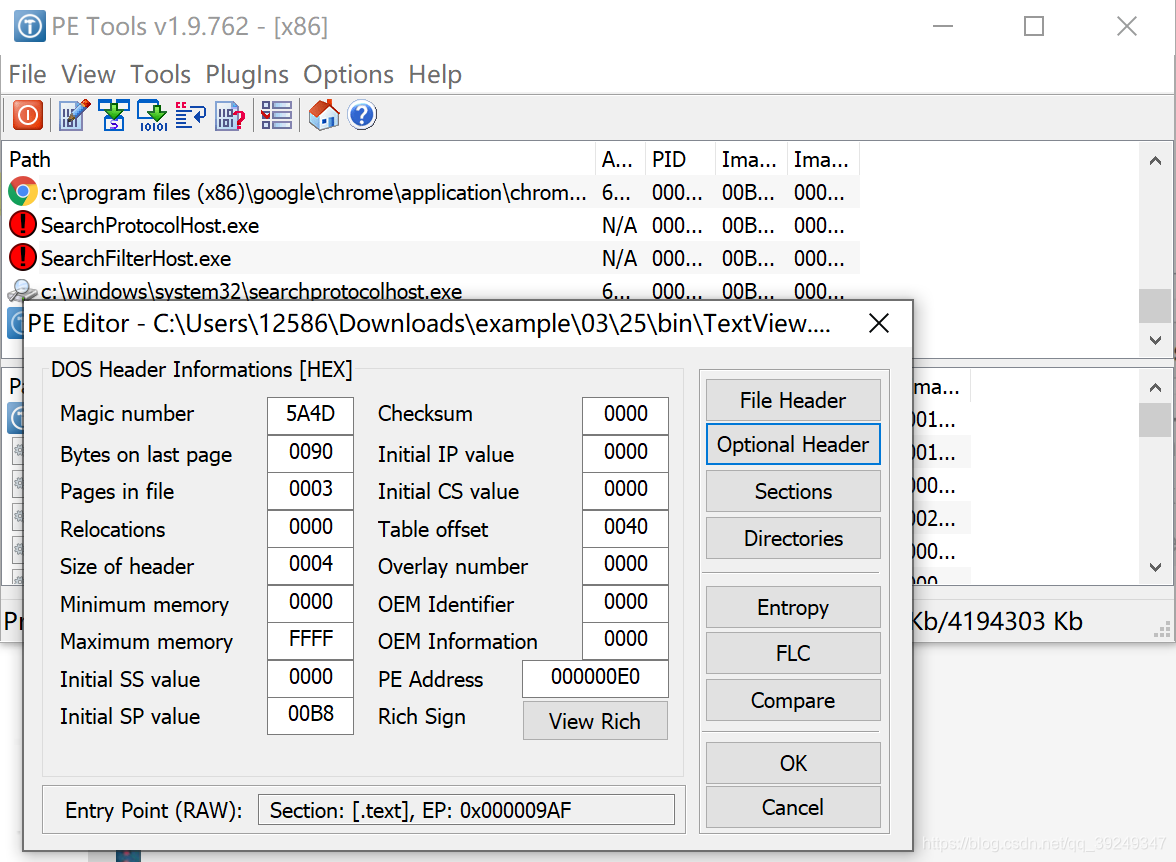Click the process list scrollbar up arrow
1176x862 pixels.
click(1156, 159)
